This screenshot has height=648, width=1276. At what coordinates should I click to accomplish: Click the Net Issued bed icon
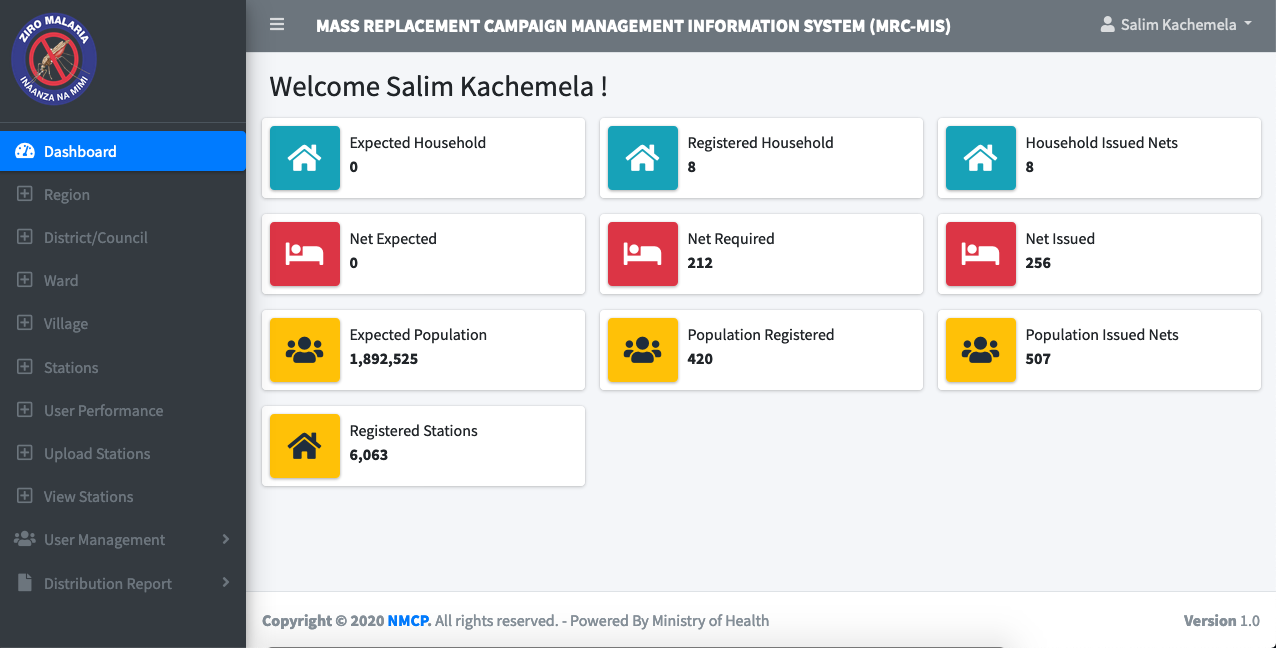981,254
